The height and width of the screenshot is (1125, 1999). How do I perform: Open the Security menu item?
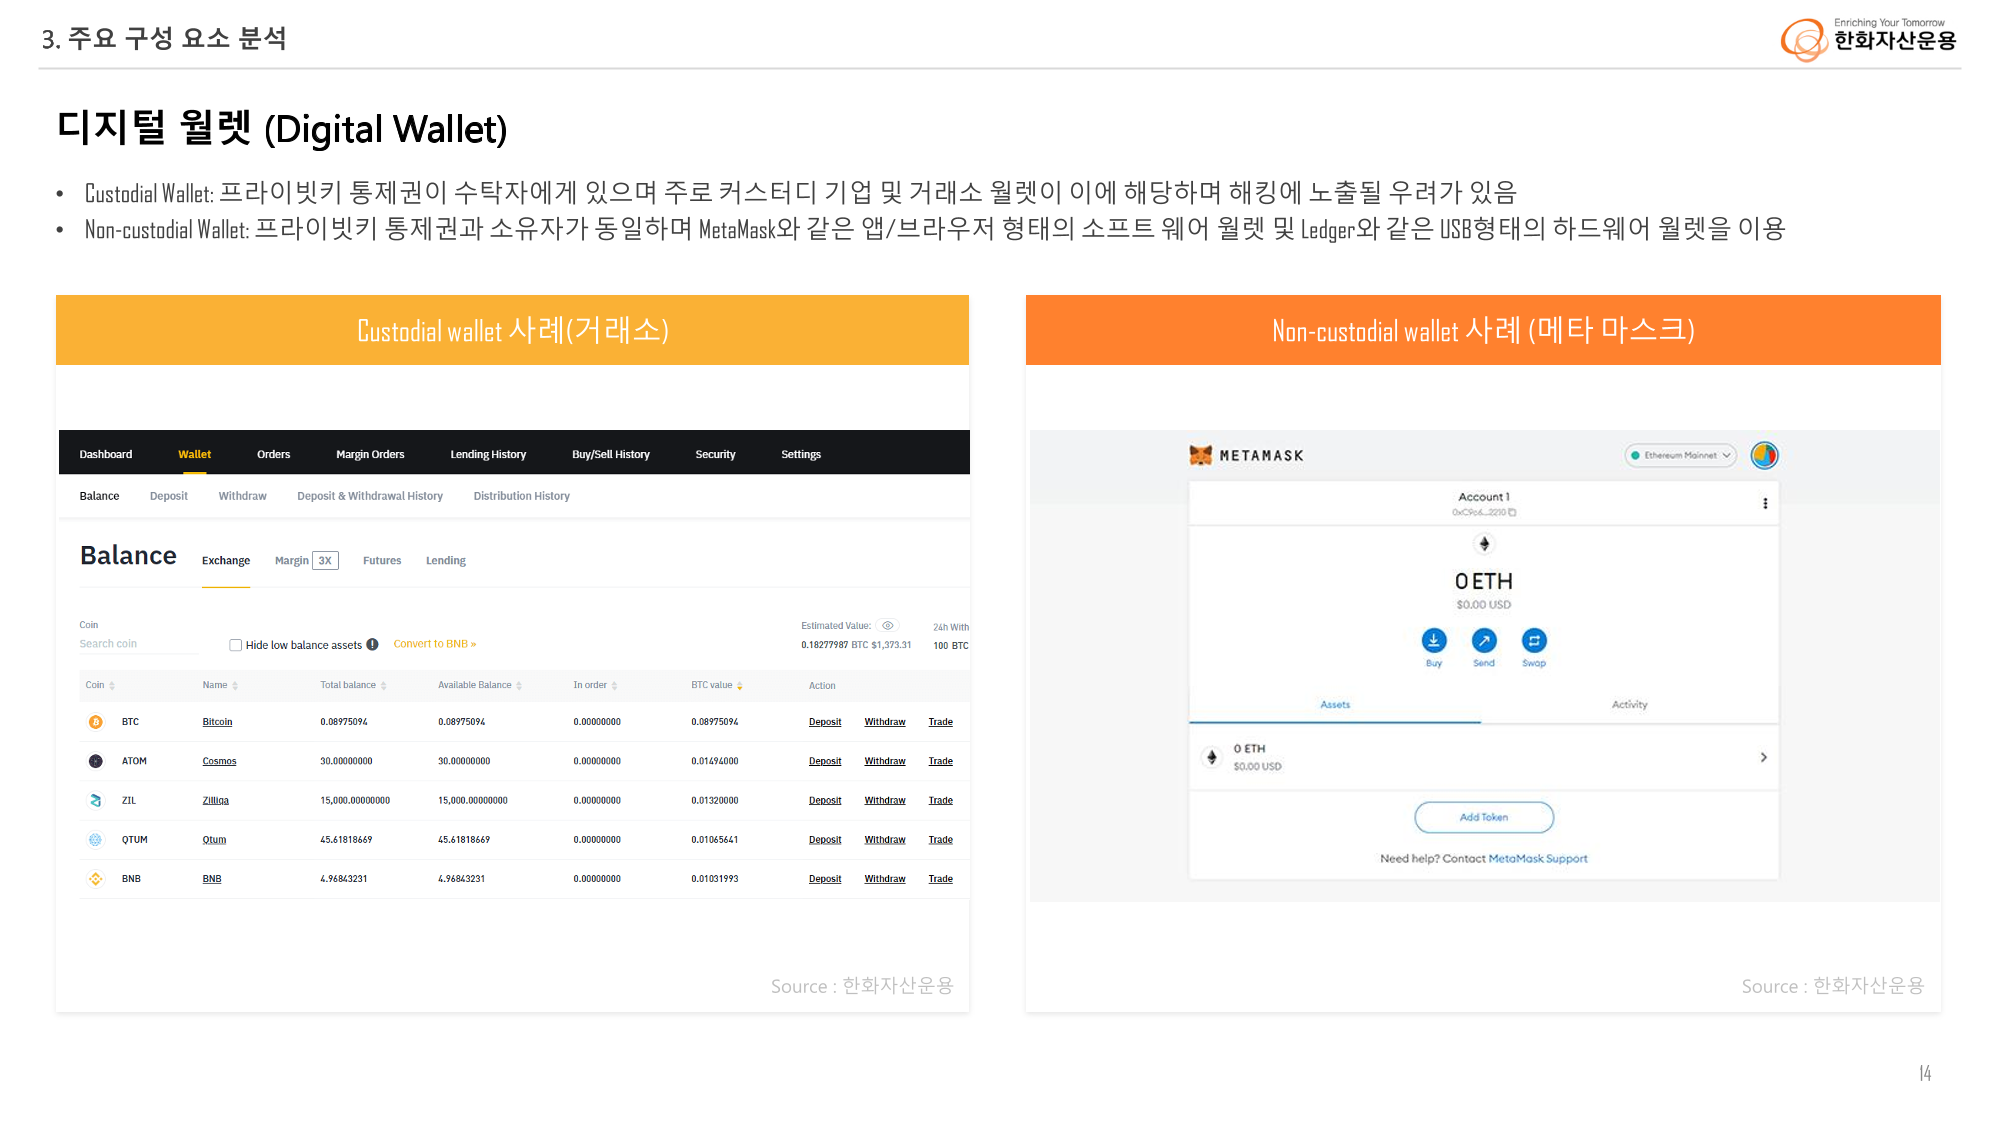[x=715, y=454]
